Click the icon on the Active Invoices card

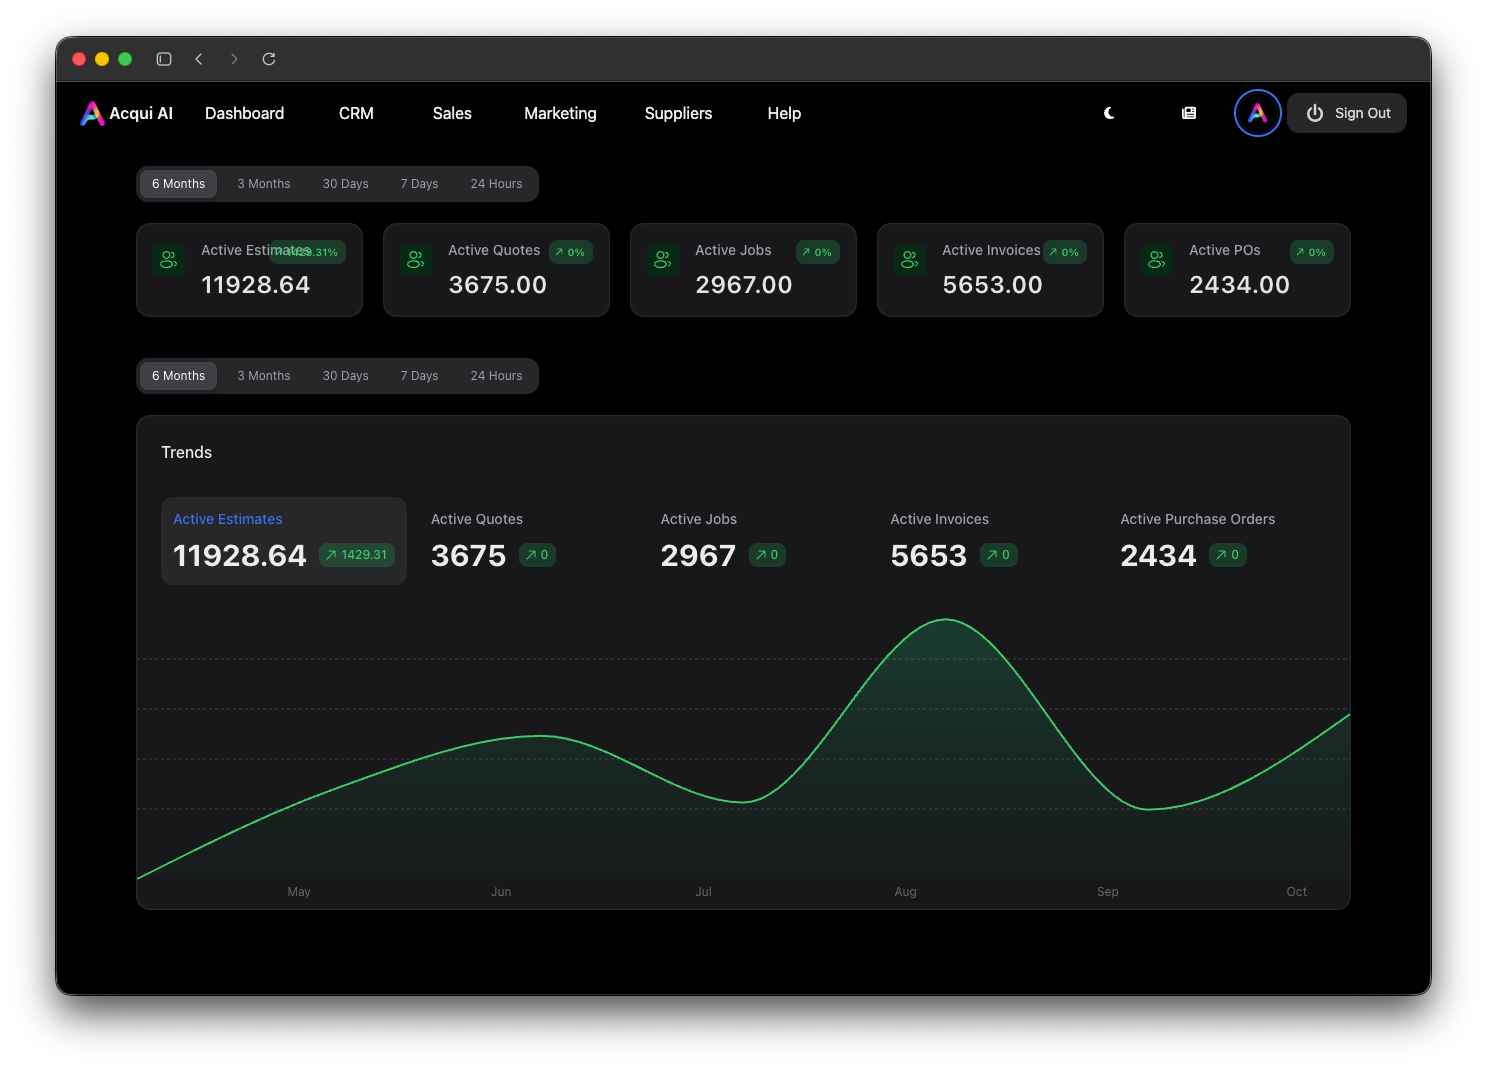tap(910, 259)
